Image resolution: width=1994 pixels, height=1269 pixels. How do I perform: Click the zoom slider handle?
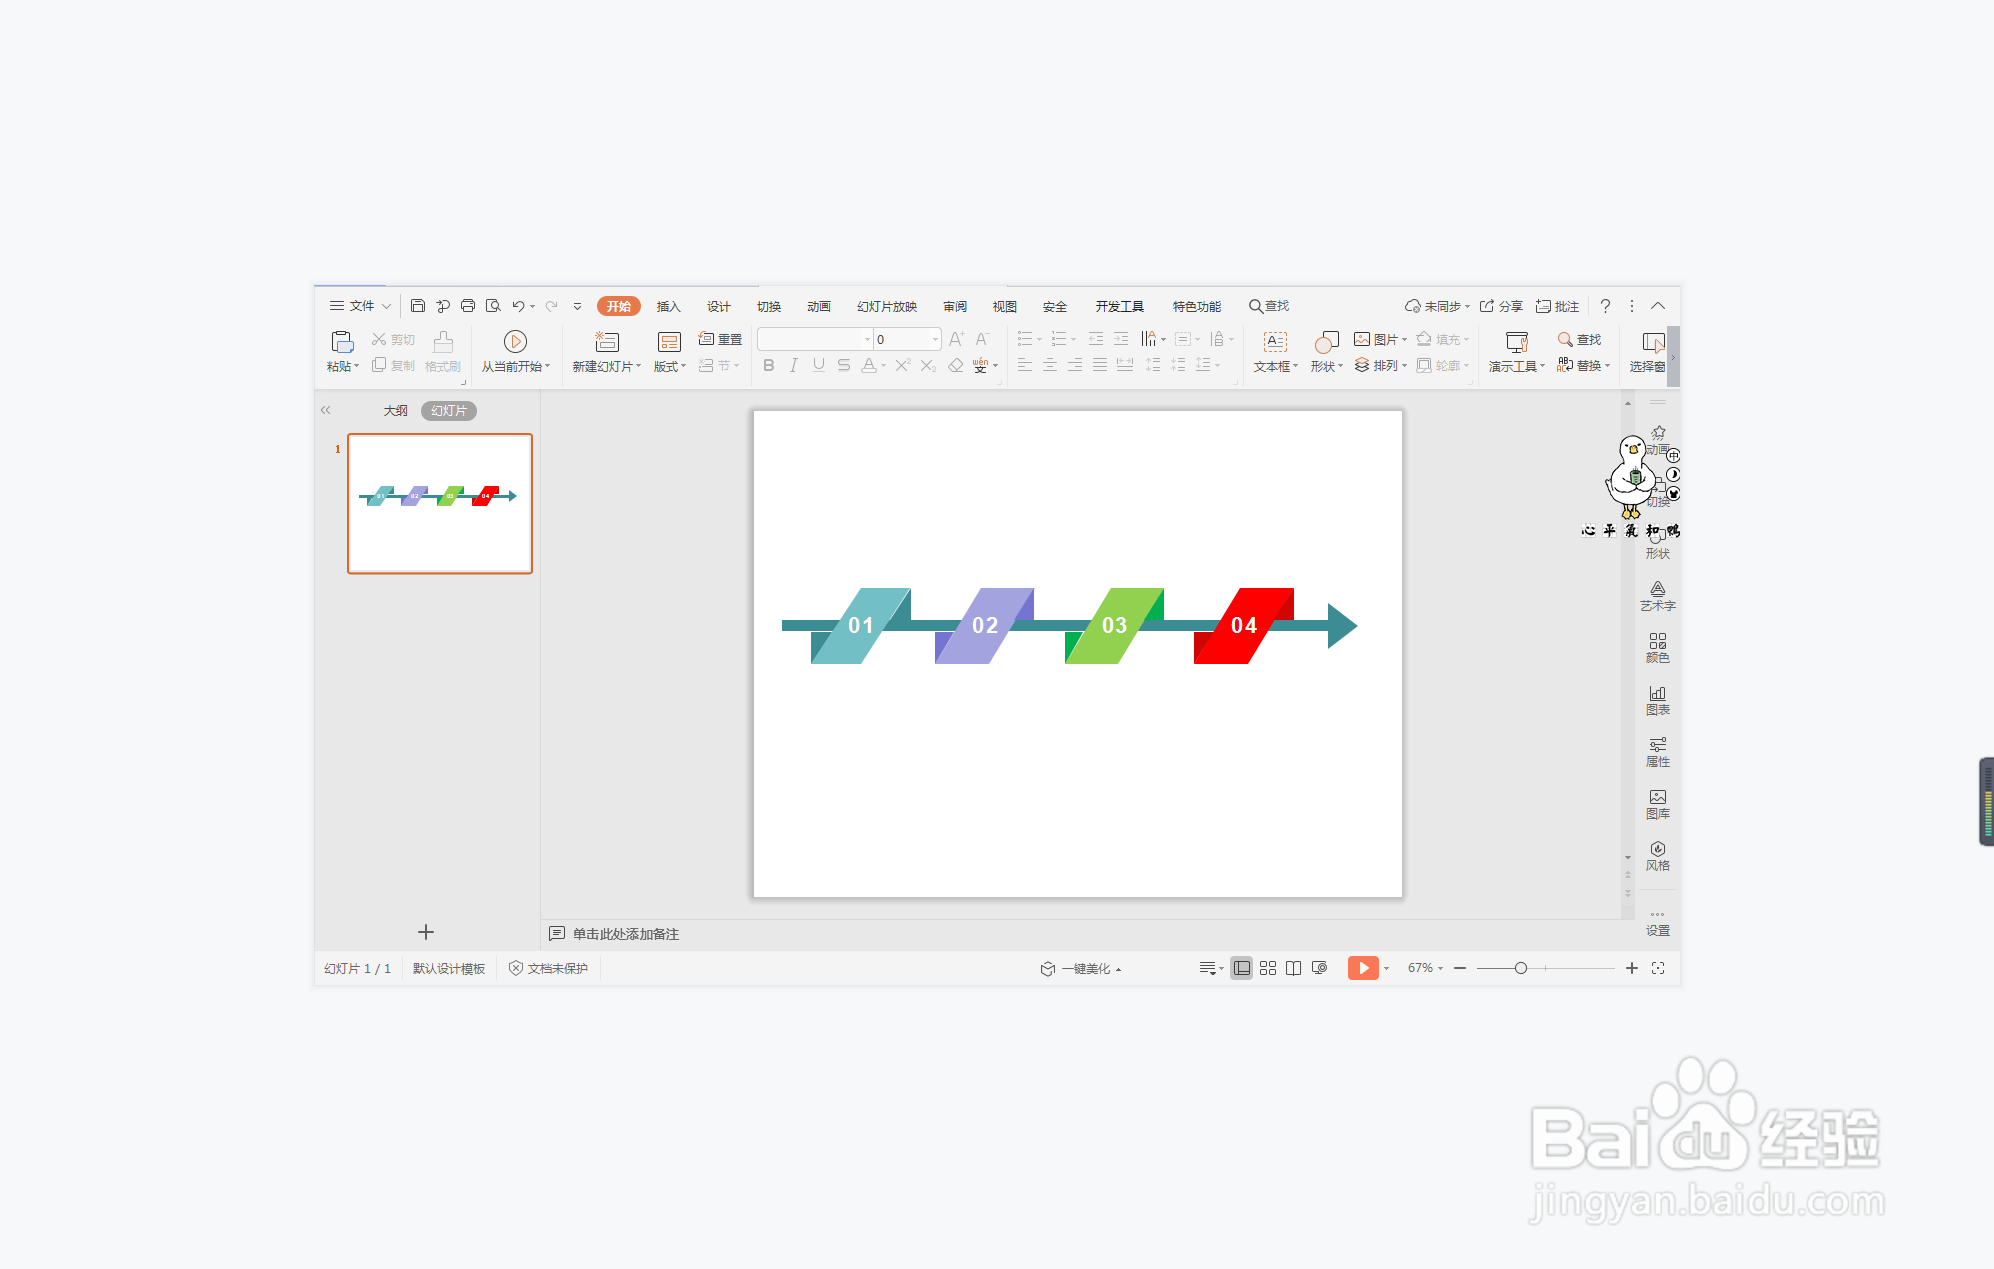tap(1520, 968)
